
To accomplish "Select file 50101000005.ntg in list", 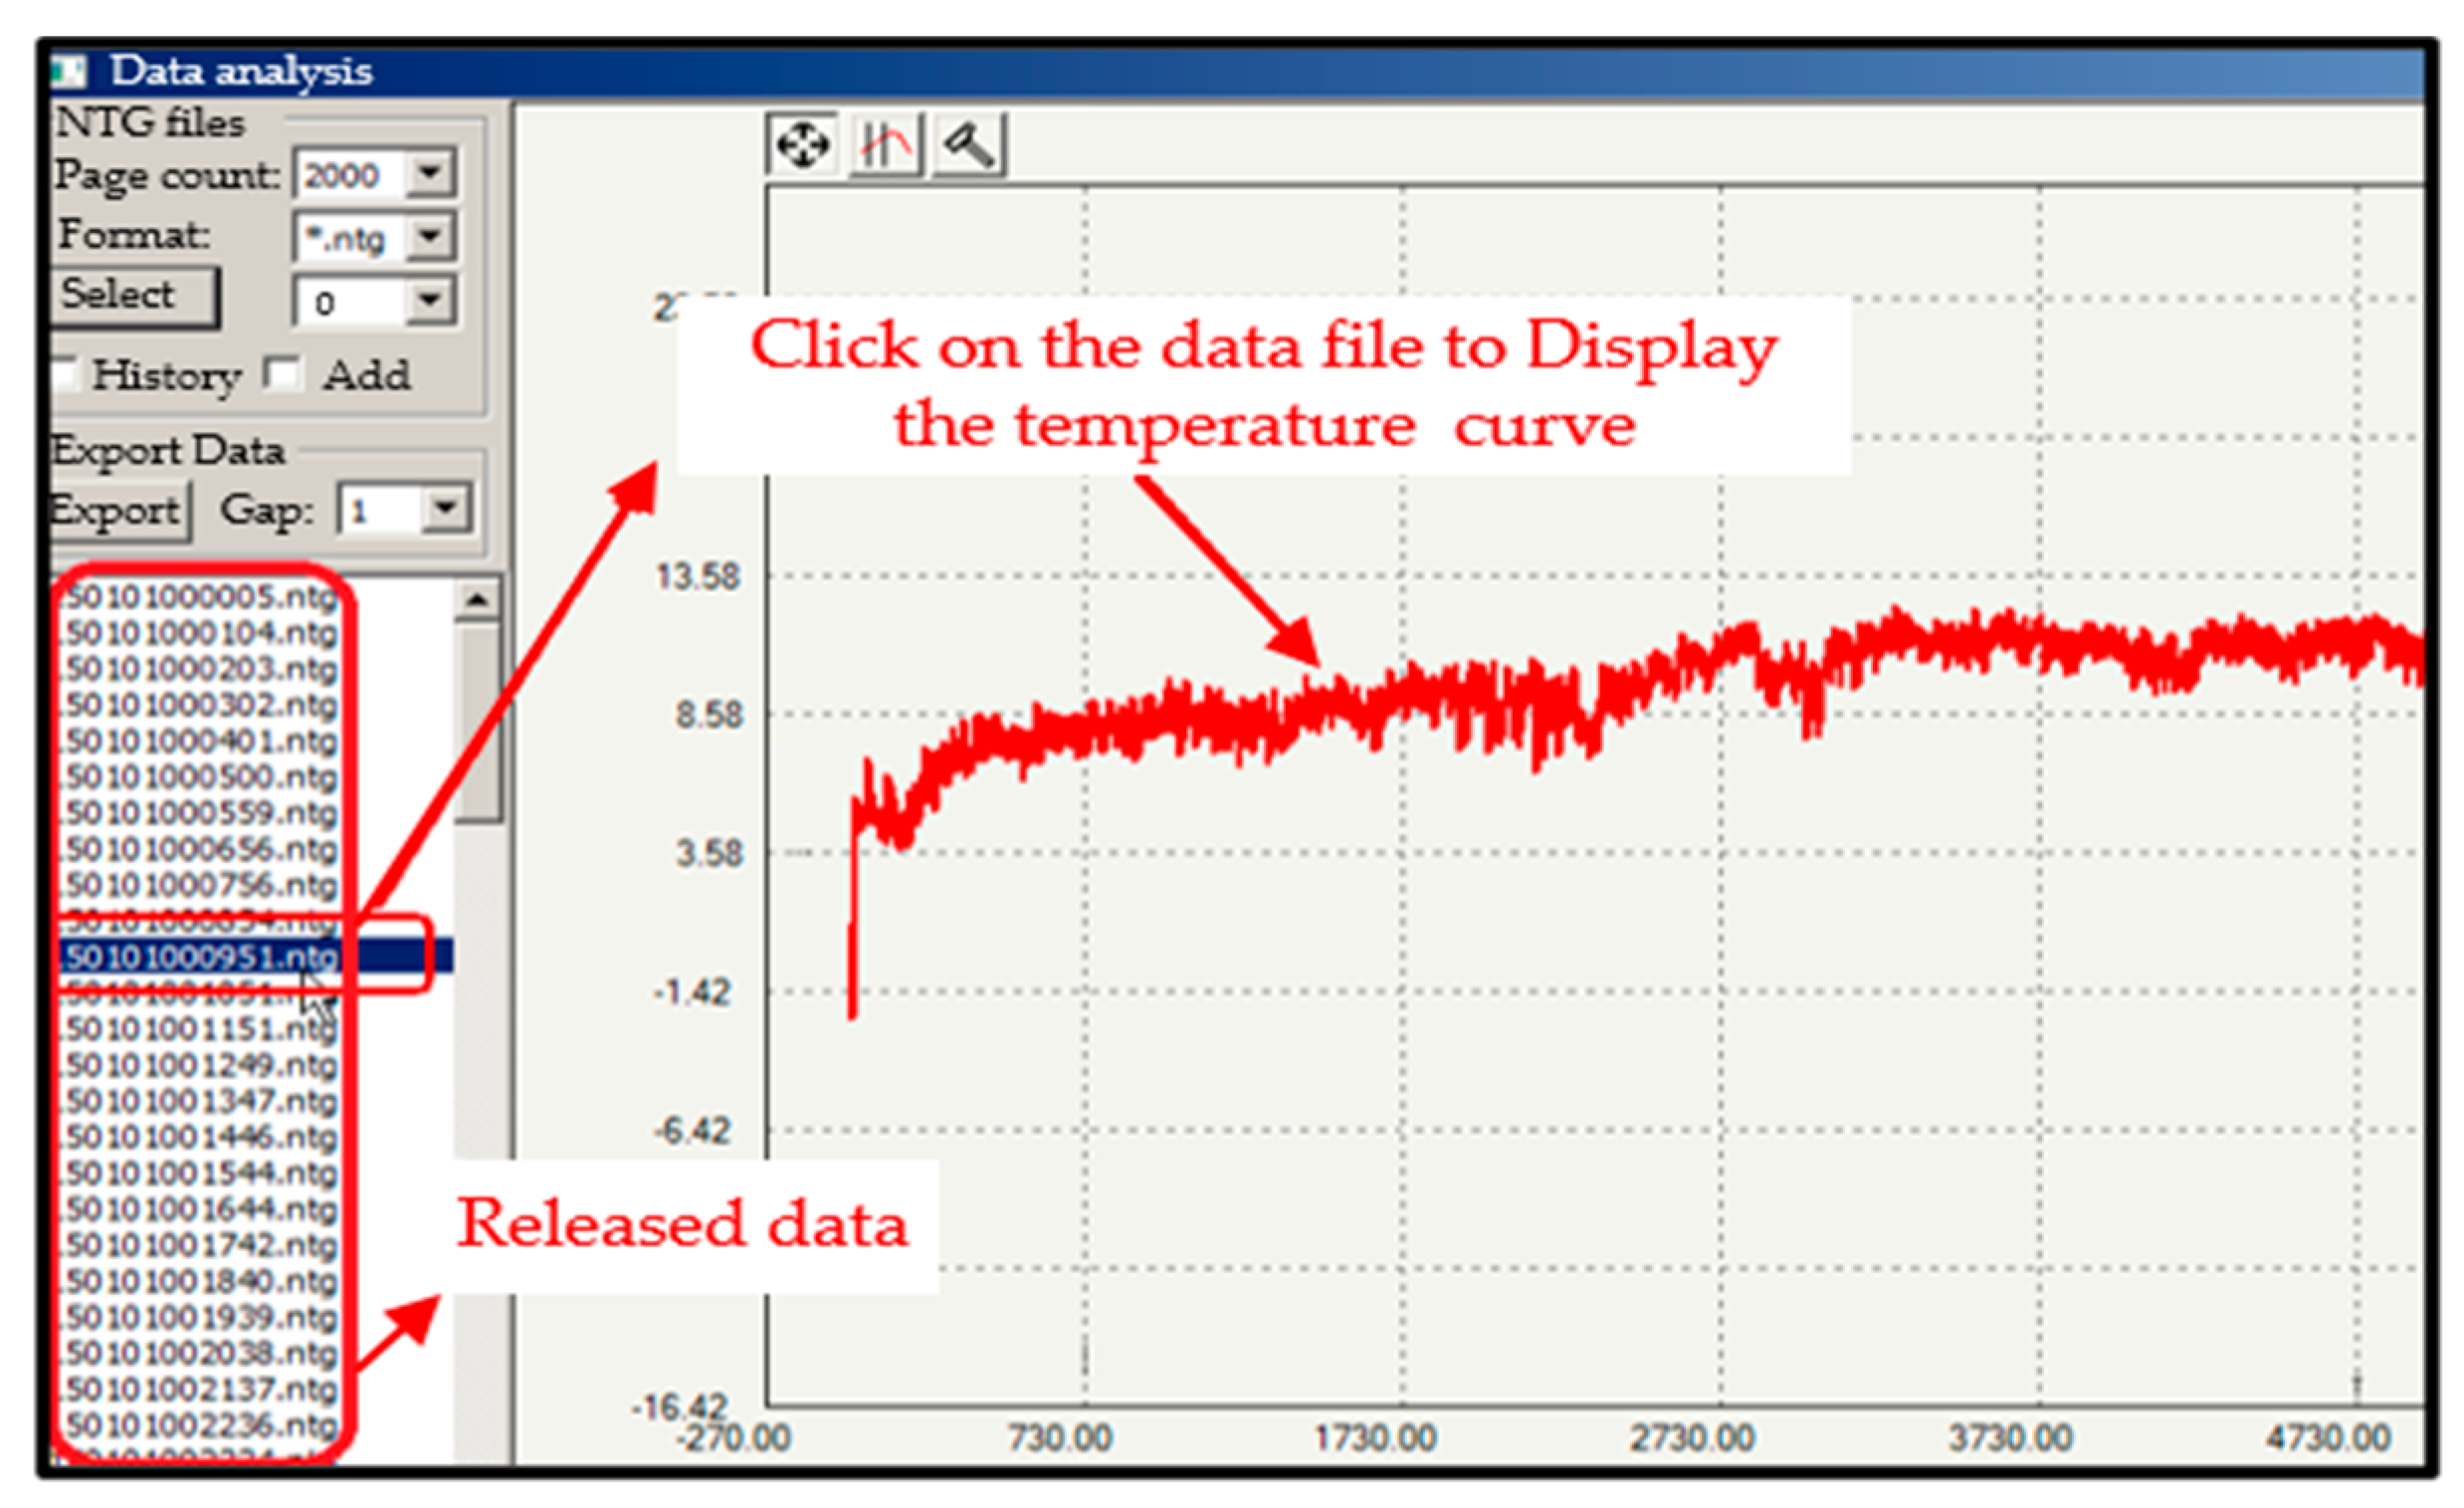I will click(x=202, y=597).
